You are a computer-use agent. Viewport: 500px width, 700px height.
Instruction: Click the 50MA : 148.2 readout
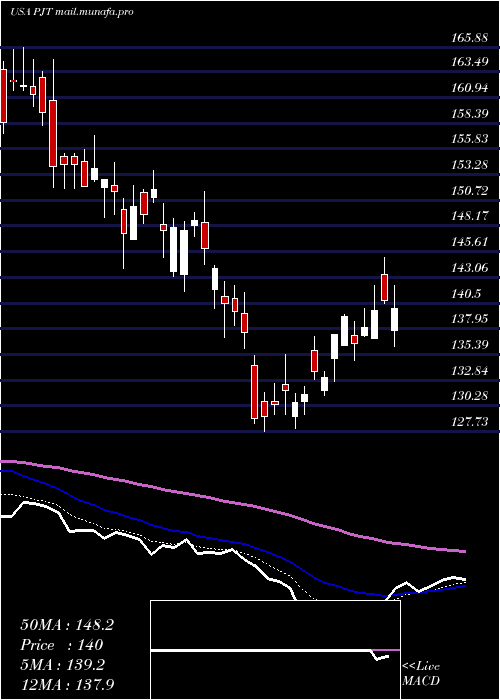(67, 625)
